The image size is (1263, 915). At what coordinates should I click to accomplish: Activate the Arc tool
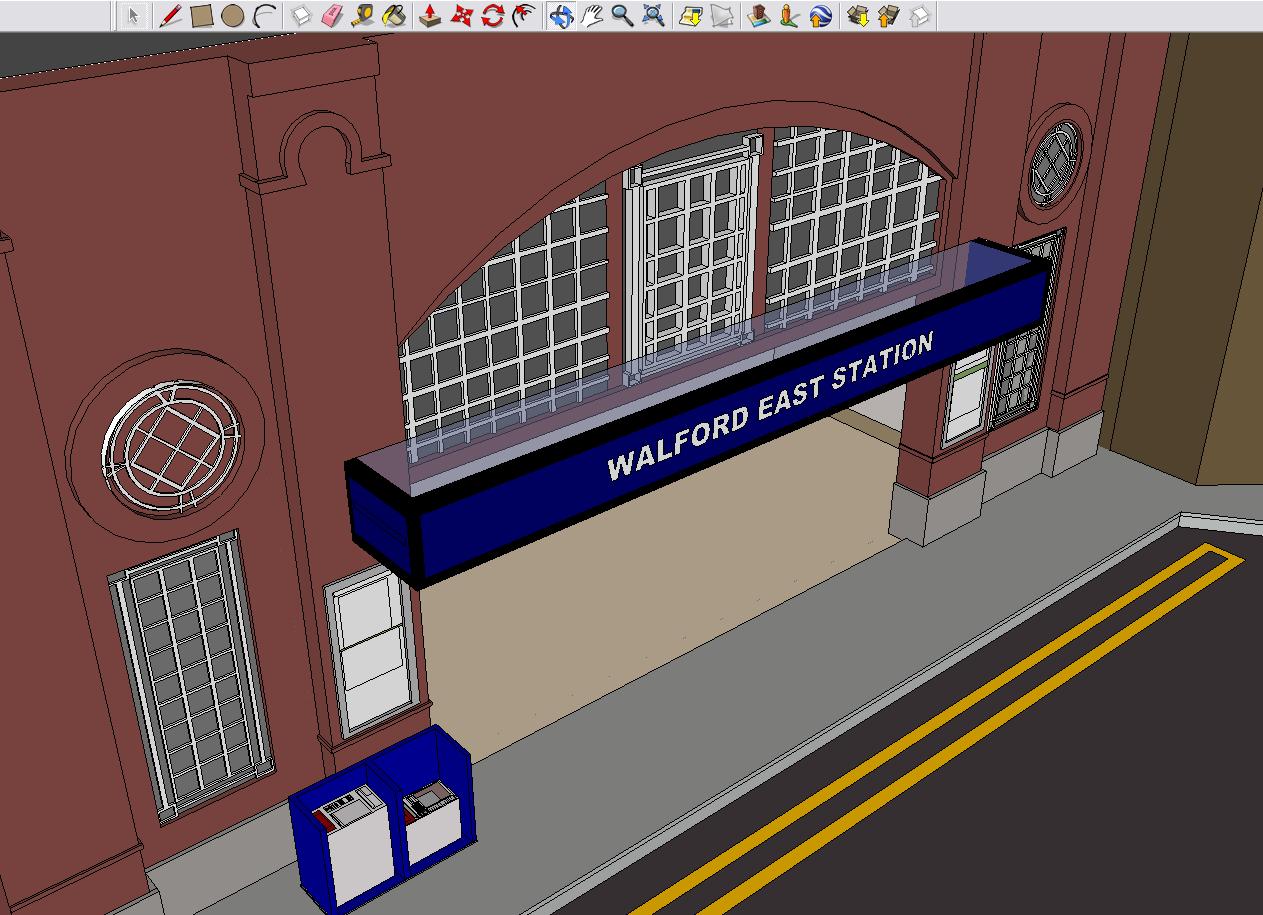(264, 16)
